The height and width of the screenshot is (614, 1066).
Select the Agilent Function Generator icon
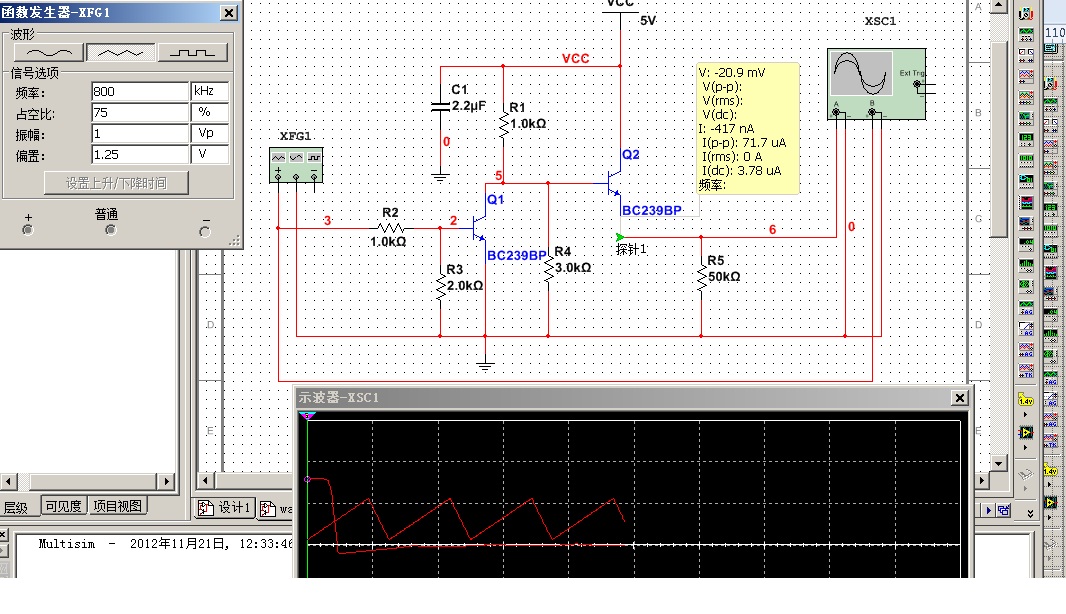click(1026, 307)
